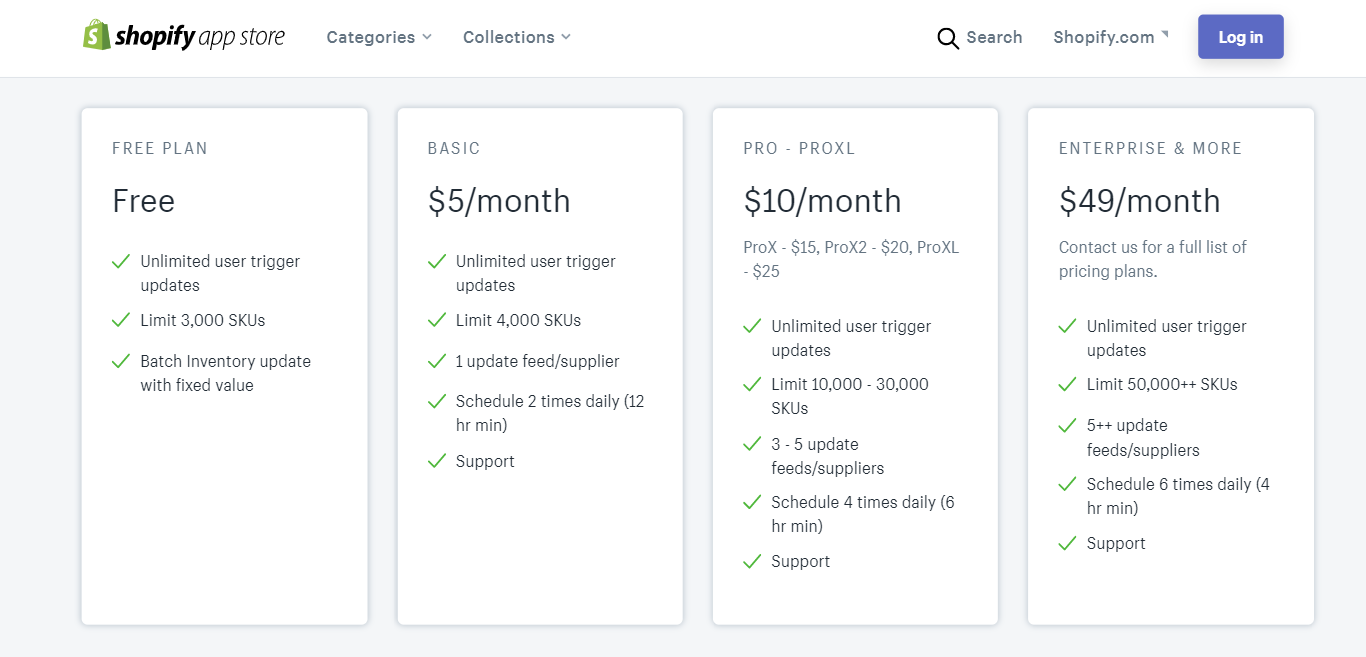Click checkmark beside Schedule 6 times daily
The width and height of the screenshot is (1366, 657).
click(x=1068, y=484)
